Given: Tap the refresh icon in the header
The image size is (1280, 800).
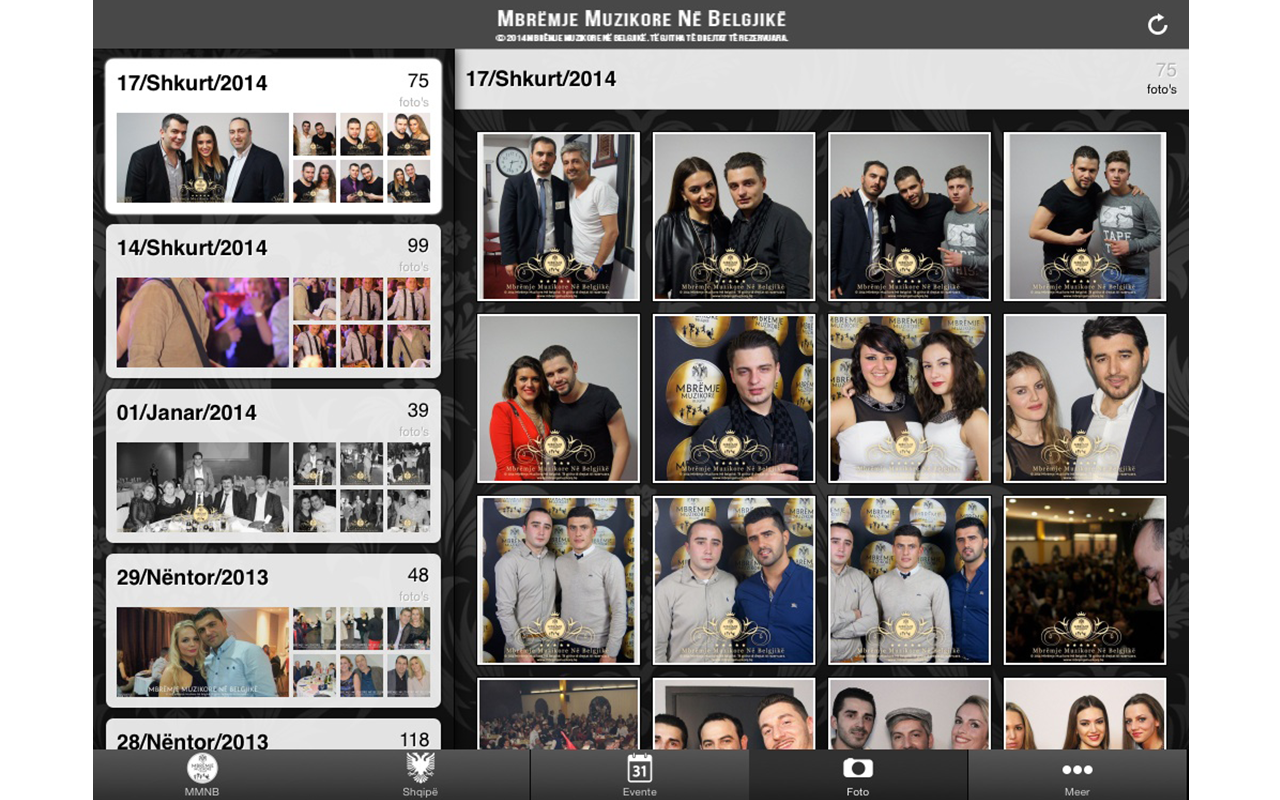Looking at the screenshot, I should (1158, 25).
